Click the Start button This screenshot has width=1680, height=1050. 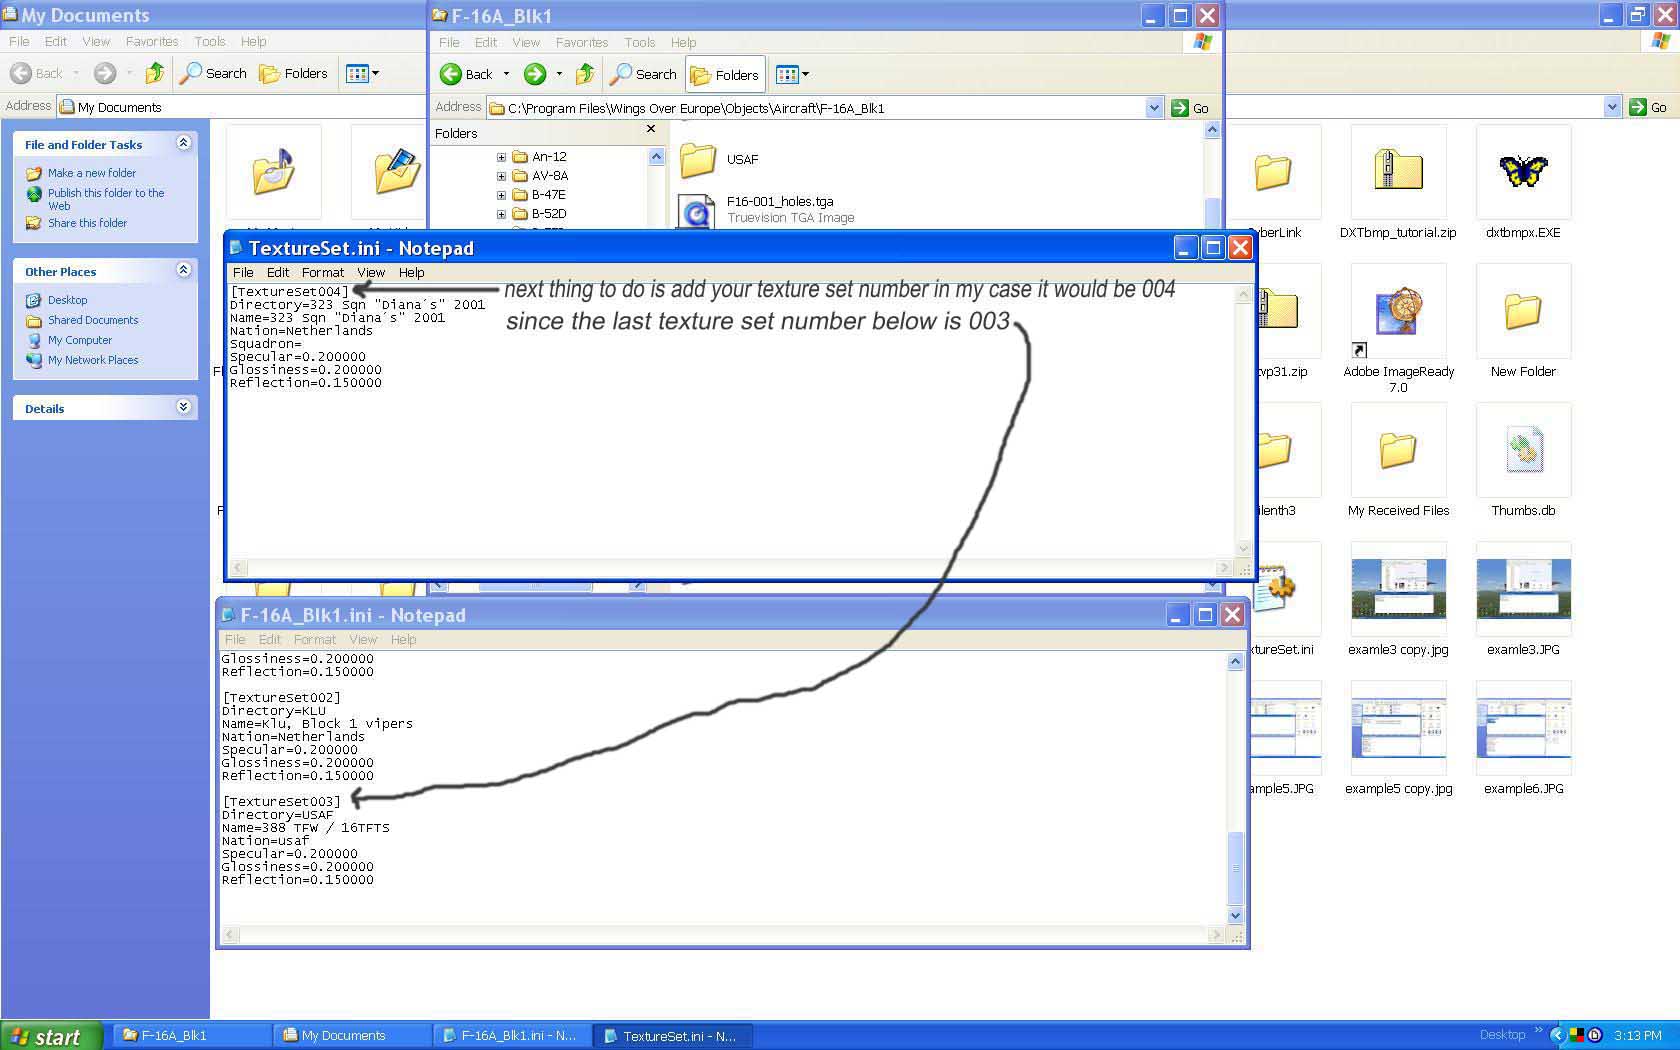(51, 1036)
